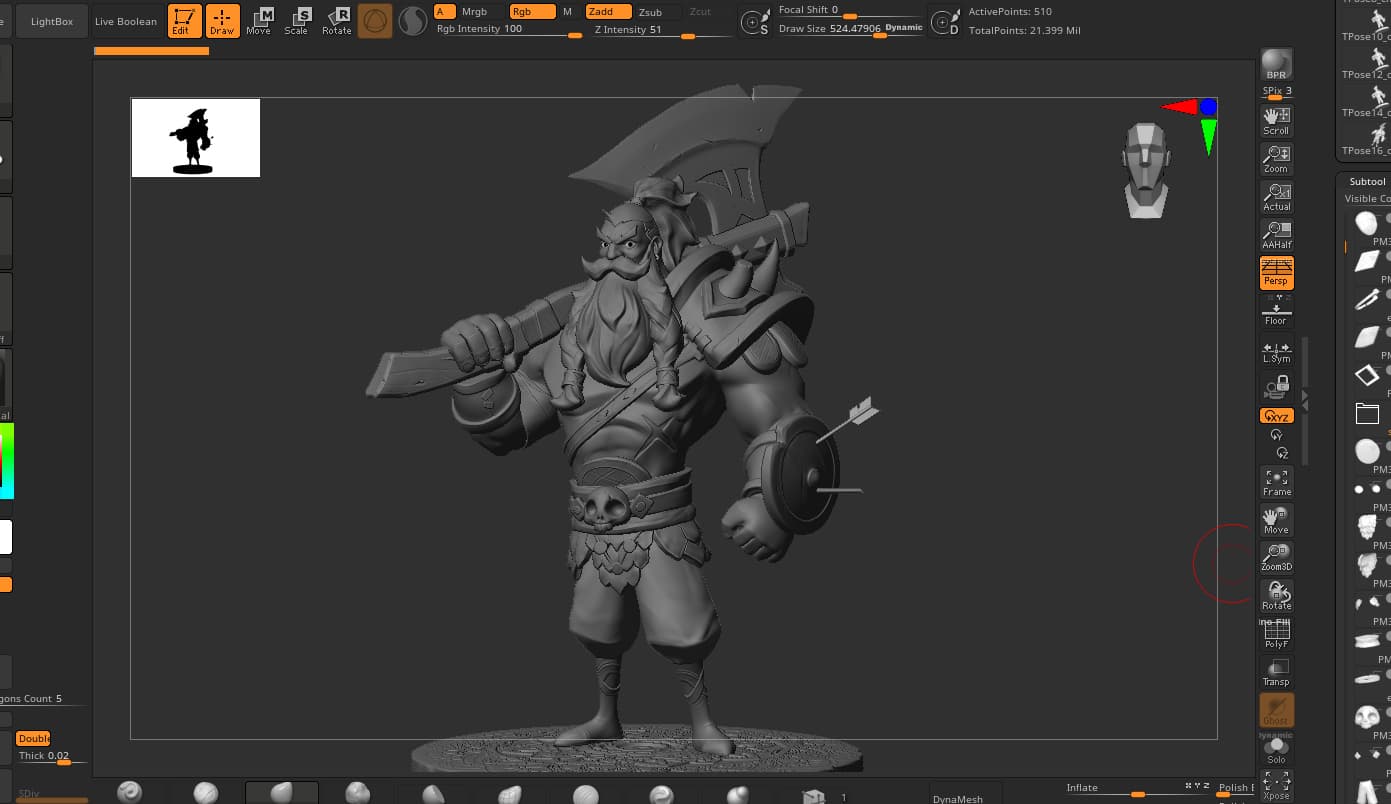The image size is (1391, 804).
Task: Toggle L.Sym local symmetry
Action: 1277,352
